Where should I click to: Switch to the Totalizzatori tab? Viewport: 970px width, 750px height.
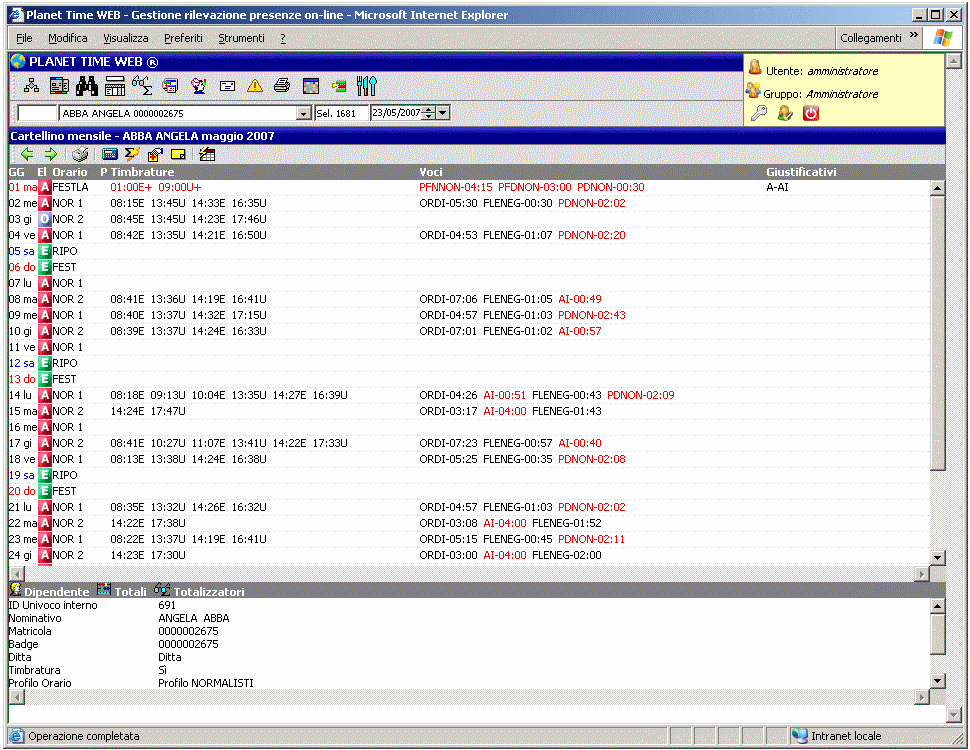coord(200,592)
